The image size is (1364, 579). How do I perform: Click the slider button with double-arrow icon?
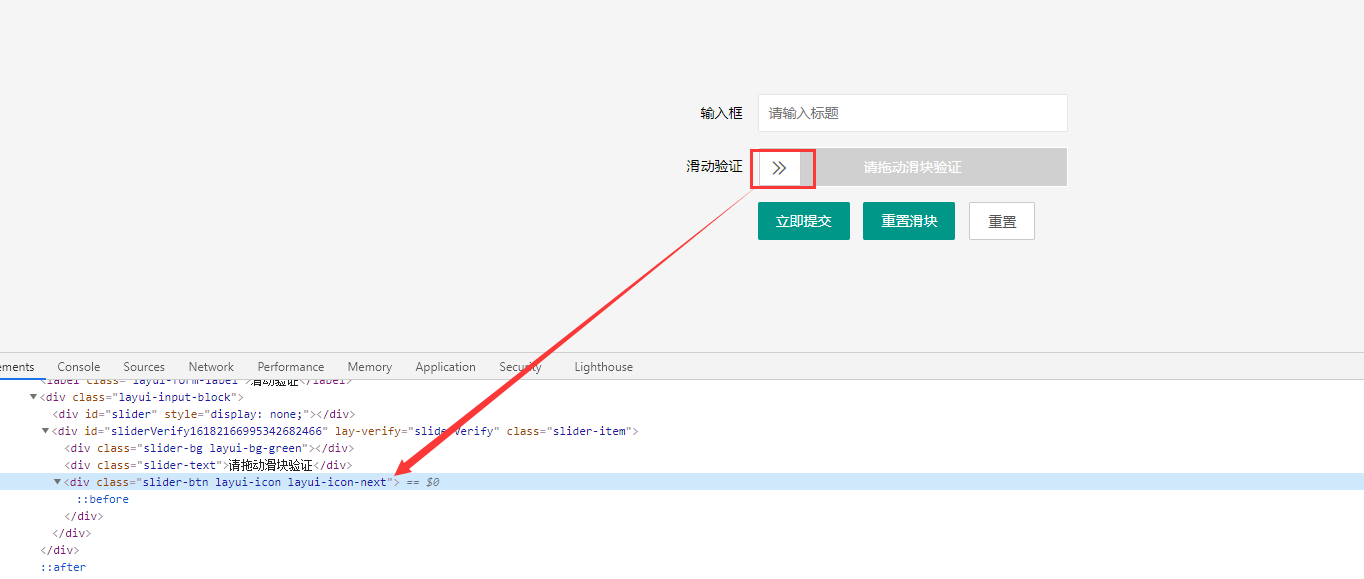(779, 167)
